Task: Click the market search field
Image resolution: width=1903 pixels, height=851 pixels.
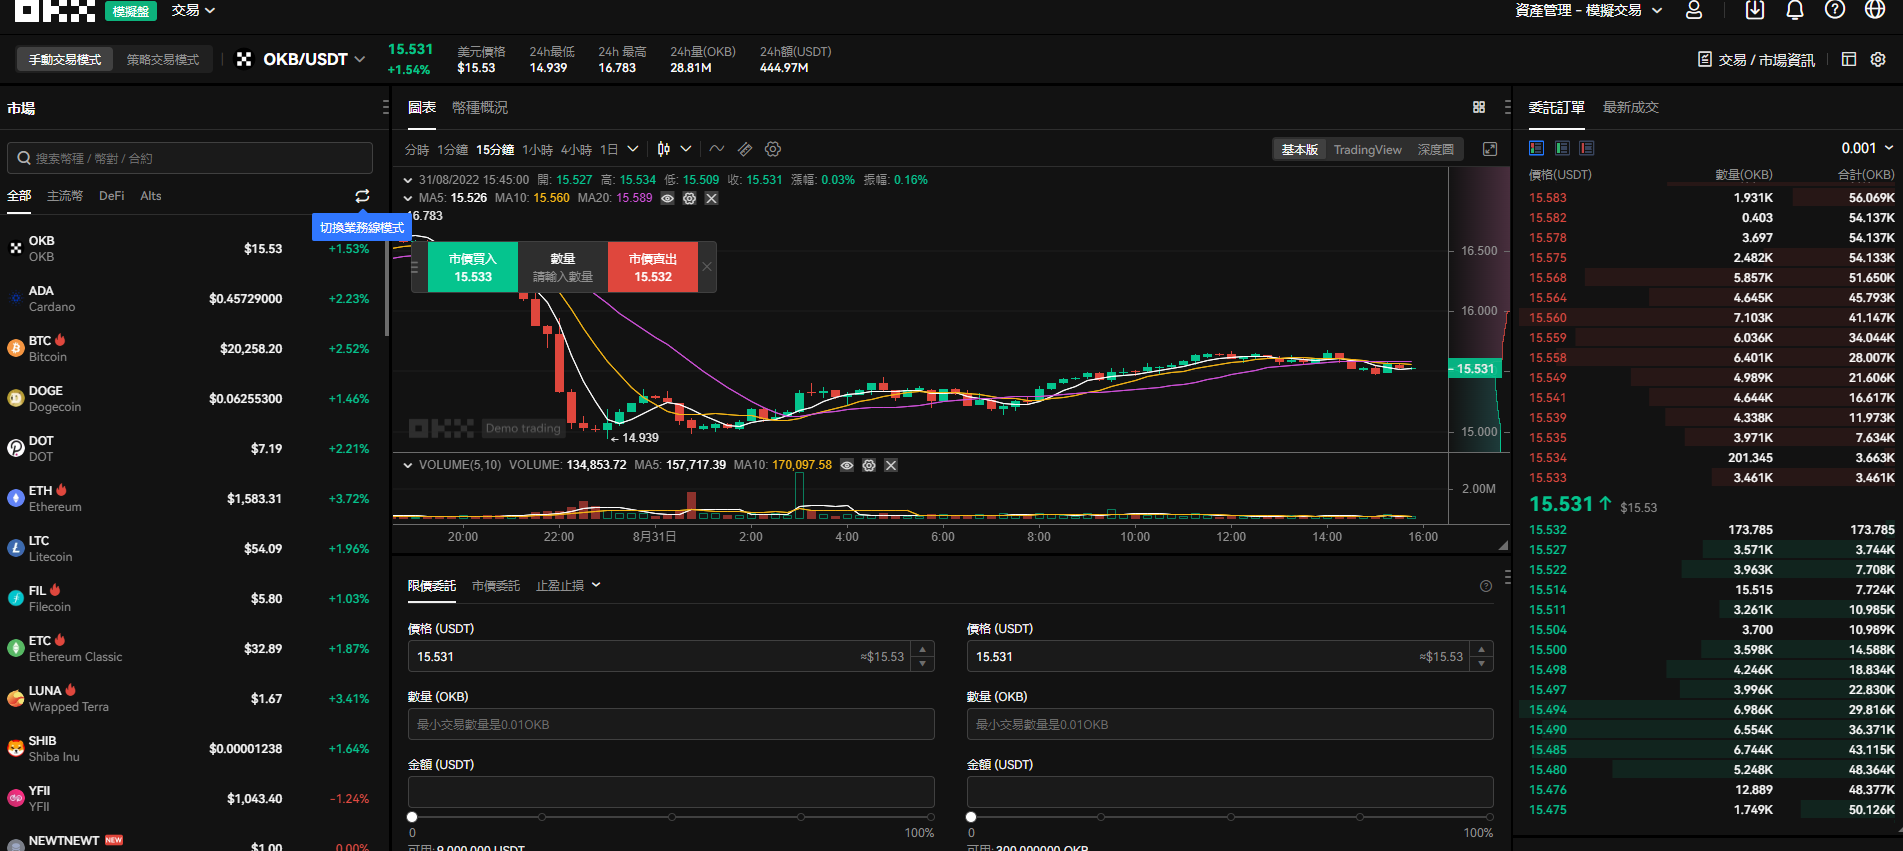Action: (190, 158)
